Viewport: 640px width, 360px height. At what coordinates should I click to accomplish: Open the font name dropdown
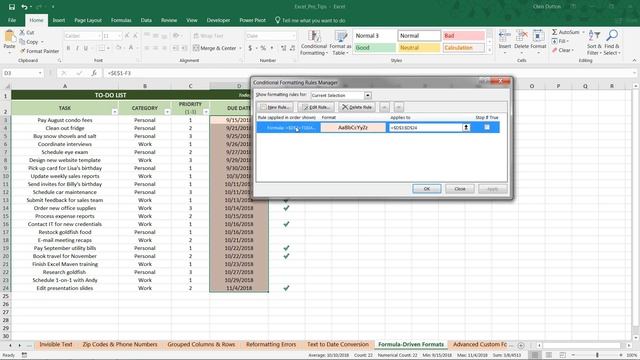click(99, 36)
